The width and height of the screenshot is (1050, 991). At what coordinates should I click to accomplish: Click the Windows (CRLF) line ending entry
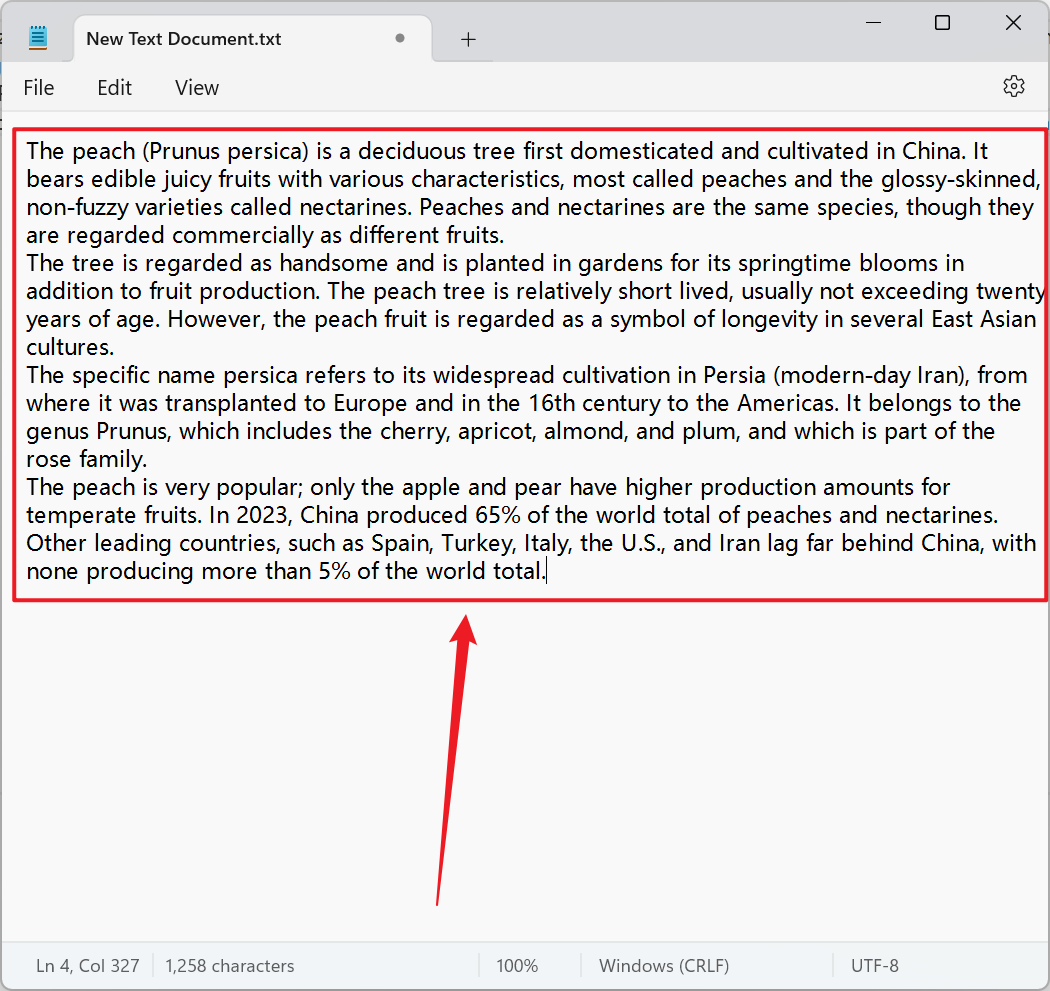tap(664, 966)
